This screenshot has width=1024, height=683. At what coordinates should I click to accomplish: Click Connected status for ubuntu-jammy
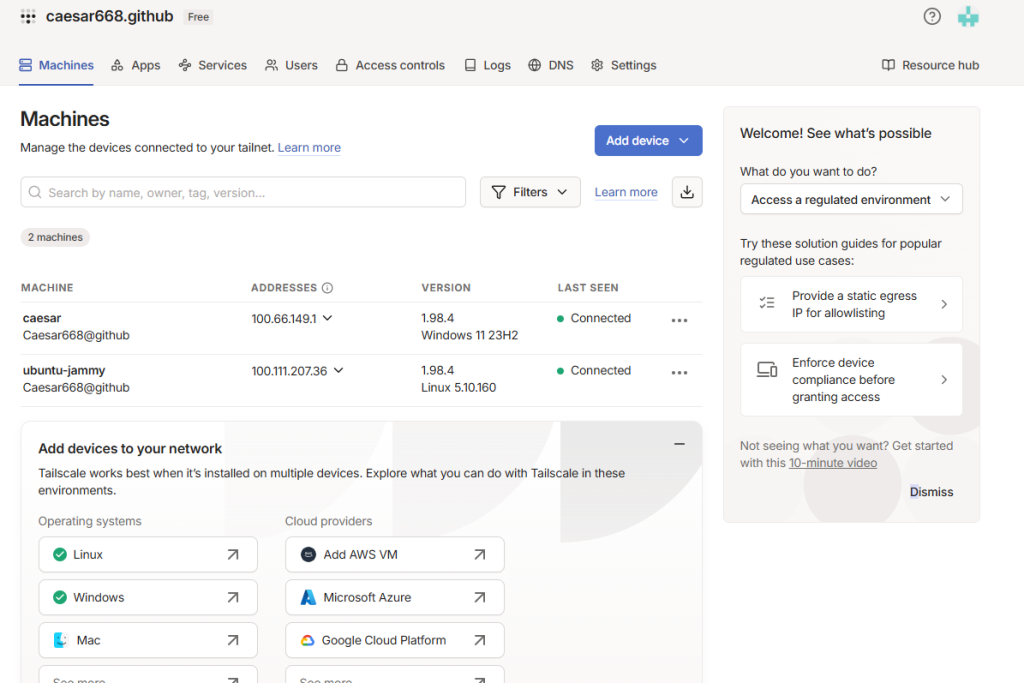(594, 370)
